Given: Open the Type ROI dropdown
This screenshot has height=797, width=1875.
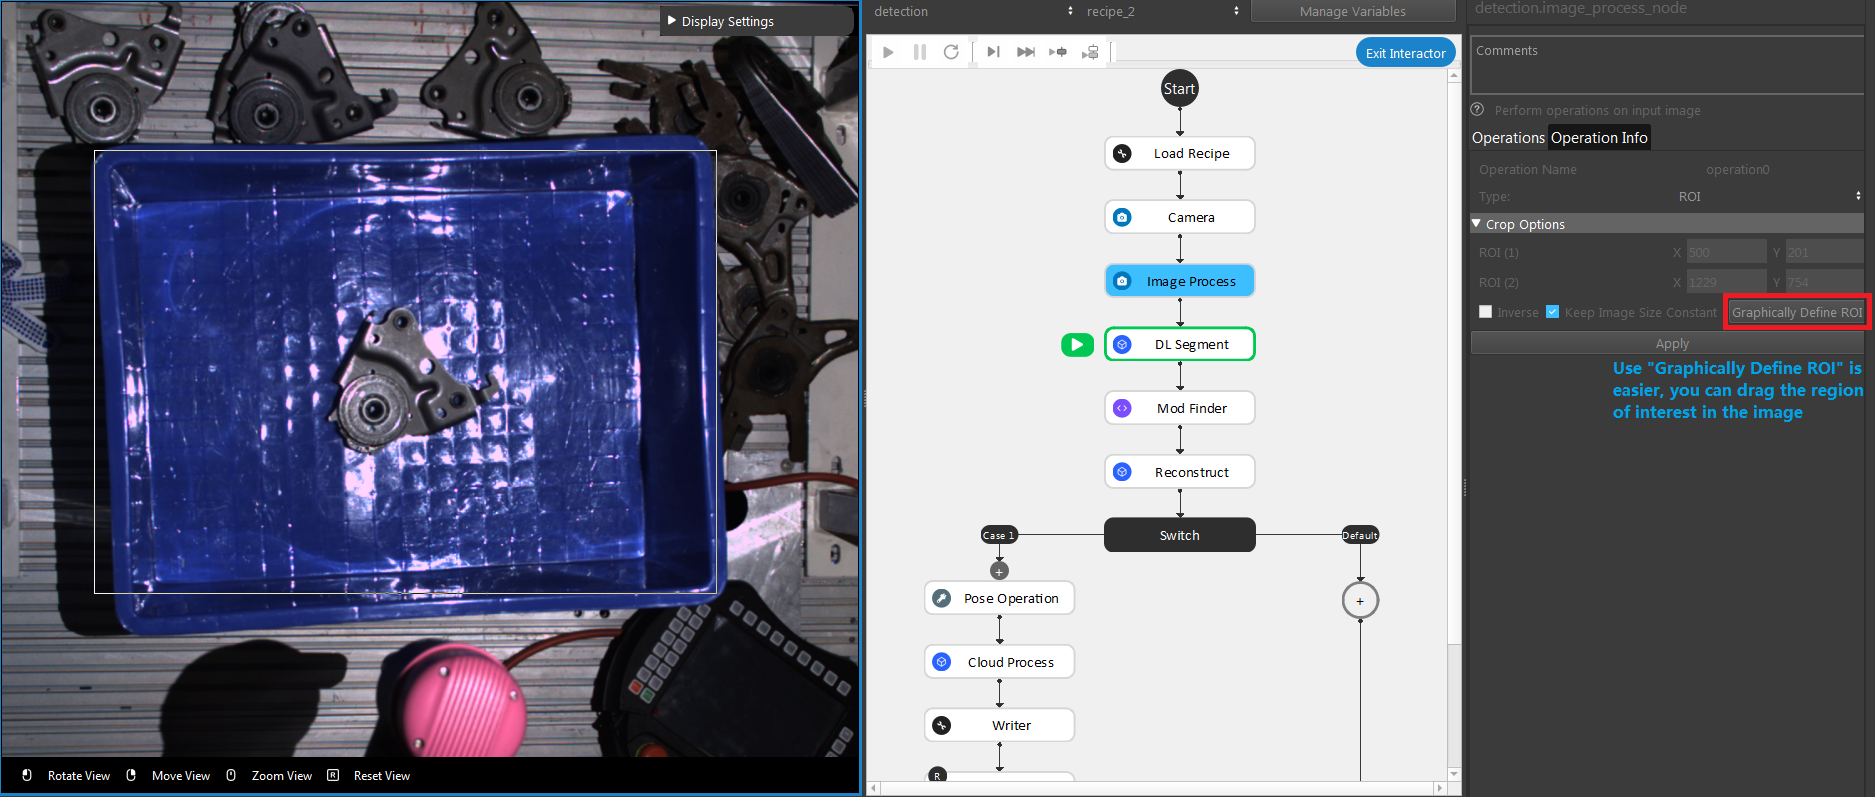Looking at the screenshot, I should (x=1768, y=196).
